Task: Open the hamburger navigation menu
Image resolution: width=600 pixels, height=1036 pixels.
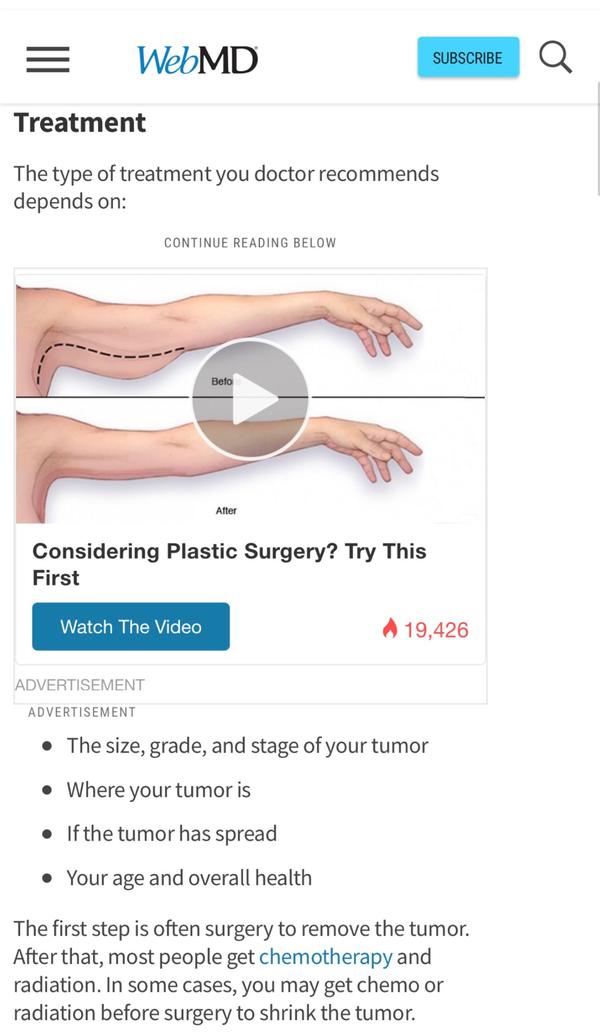Action: click(48, 59)
